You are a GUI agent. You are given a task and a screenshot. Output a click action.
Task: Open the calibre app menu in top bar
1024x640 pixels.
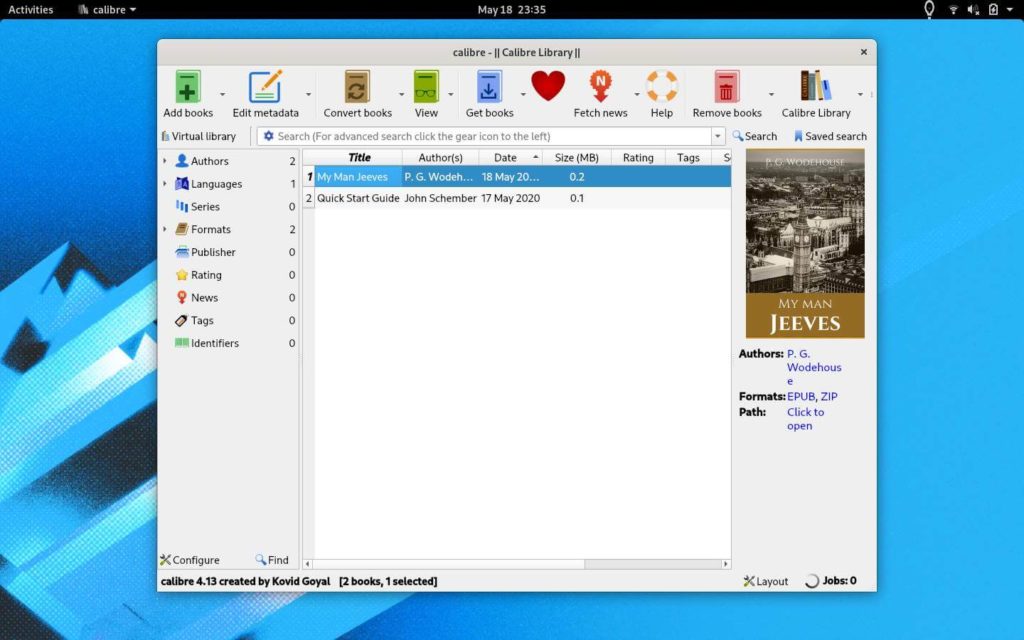point(107,9)
